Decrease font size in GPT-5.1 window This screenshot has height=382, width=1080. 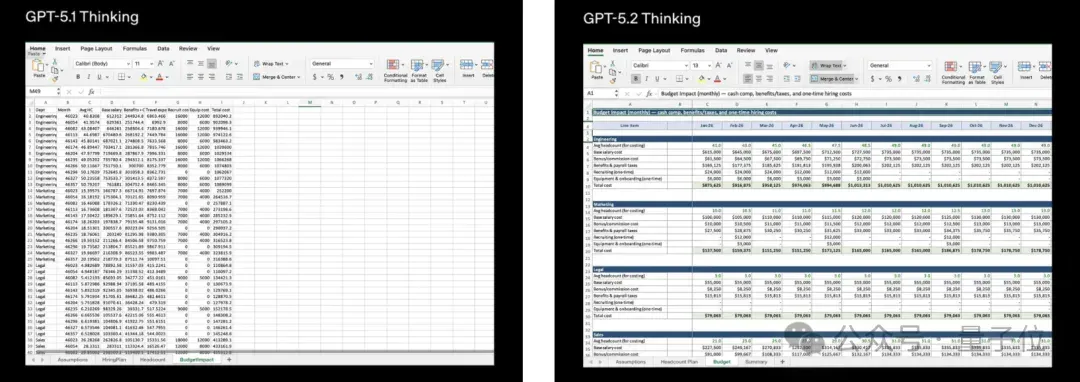point(172,63)
